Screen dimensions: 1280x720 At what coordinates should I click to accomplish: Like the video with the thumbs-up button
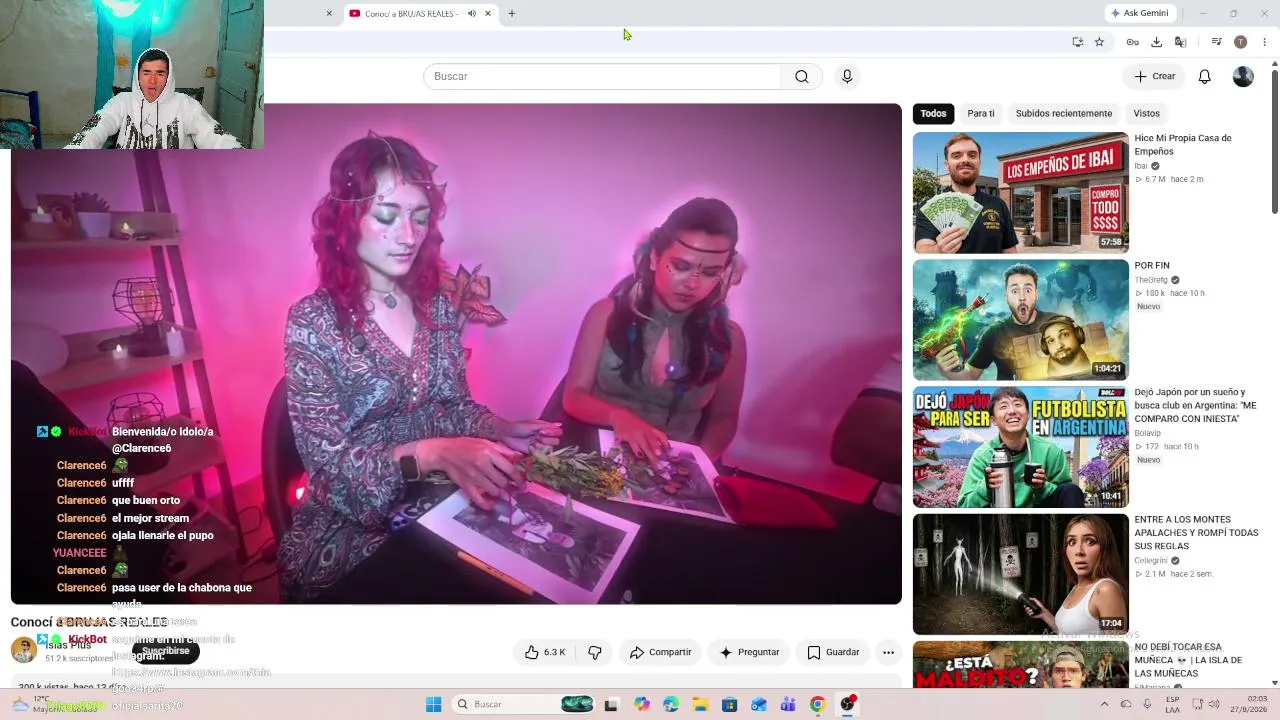[x=545, y=652]
